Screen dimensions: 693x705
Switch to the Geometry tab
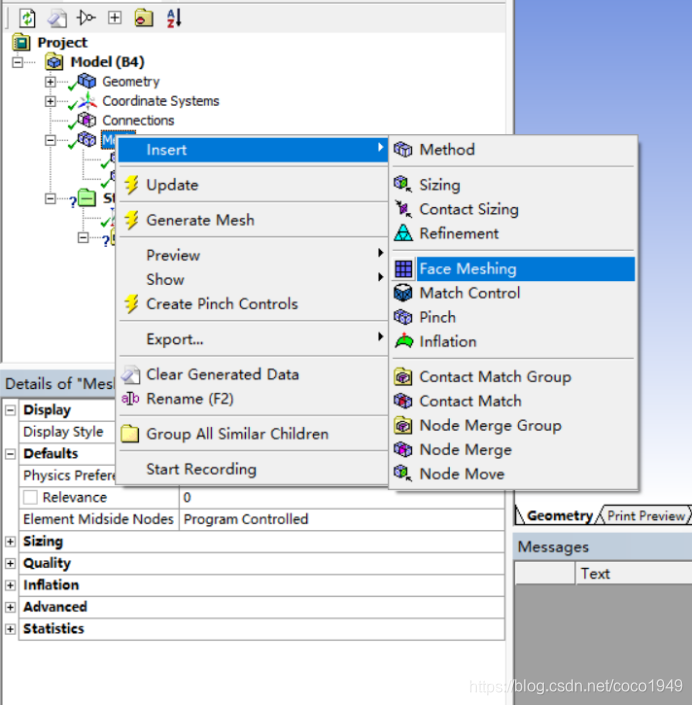tap(559, 516)
